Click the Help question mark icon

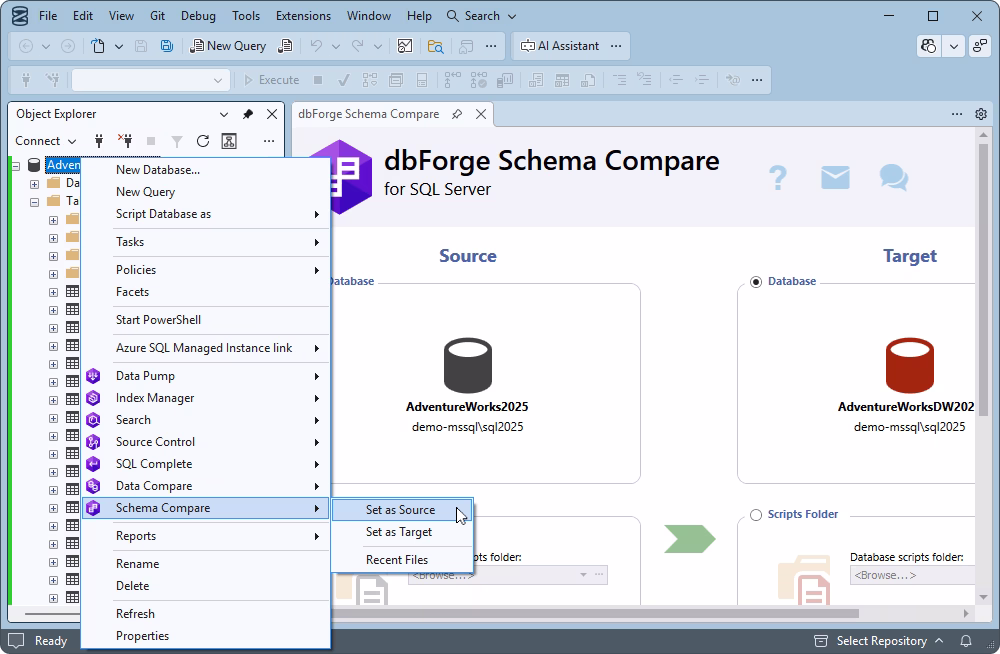[777, 177]
